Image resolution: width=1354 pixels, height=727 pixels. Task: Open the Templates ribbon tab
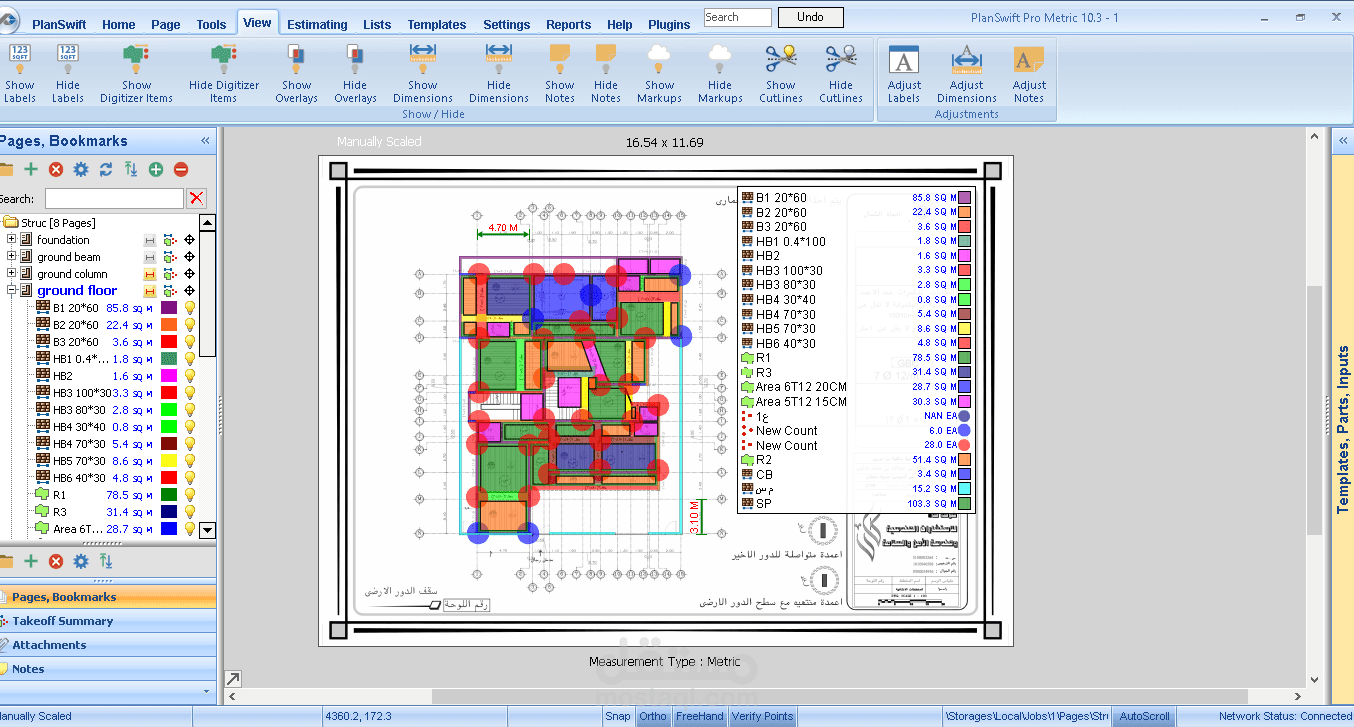437,25
